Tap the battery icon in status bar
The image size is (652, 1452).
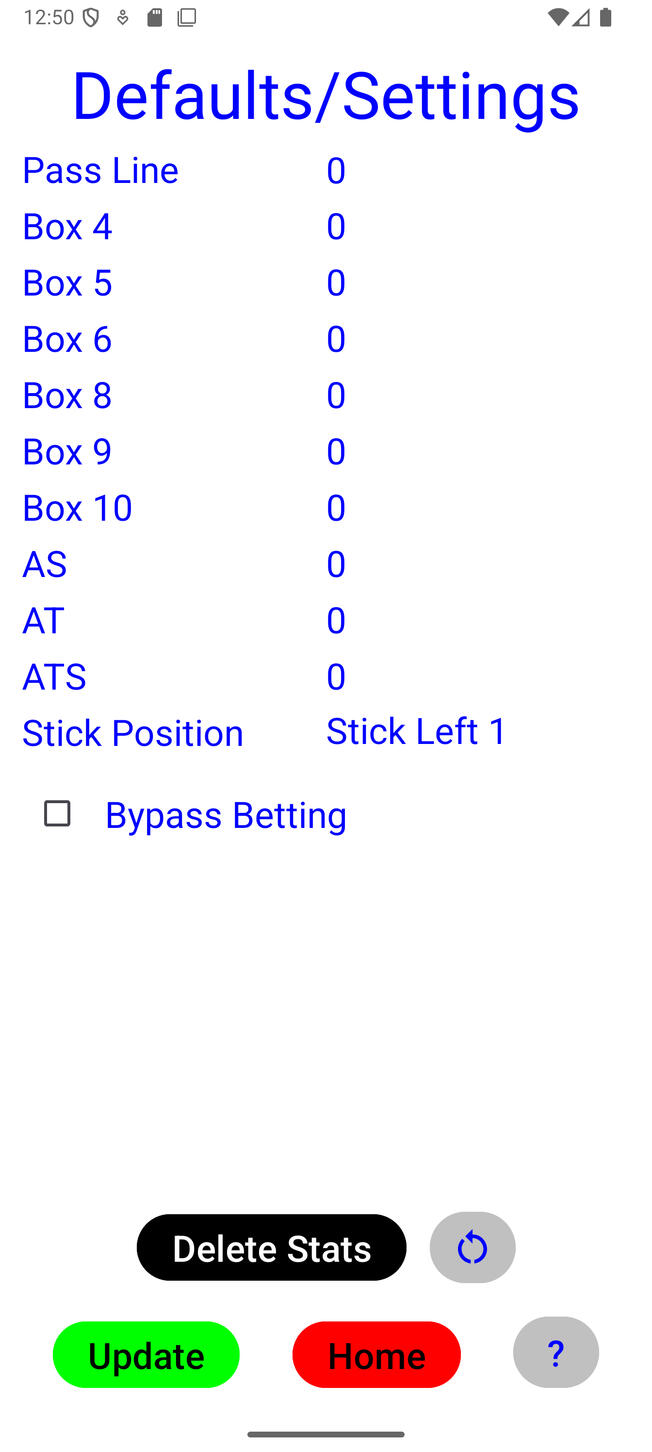tap(606, 17)
